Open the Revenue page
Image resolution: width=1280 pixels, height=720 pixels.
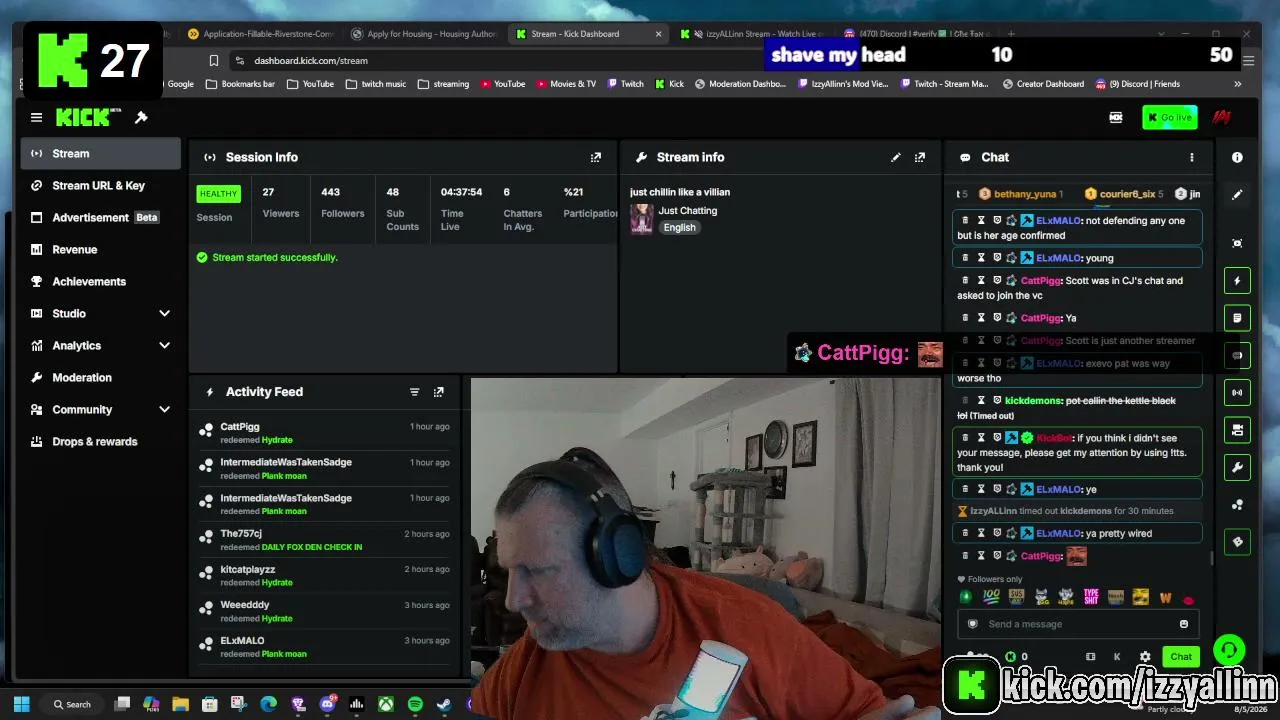(100, 250)
